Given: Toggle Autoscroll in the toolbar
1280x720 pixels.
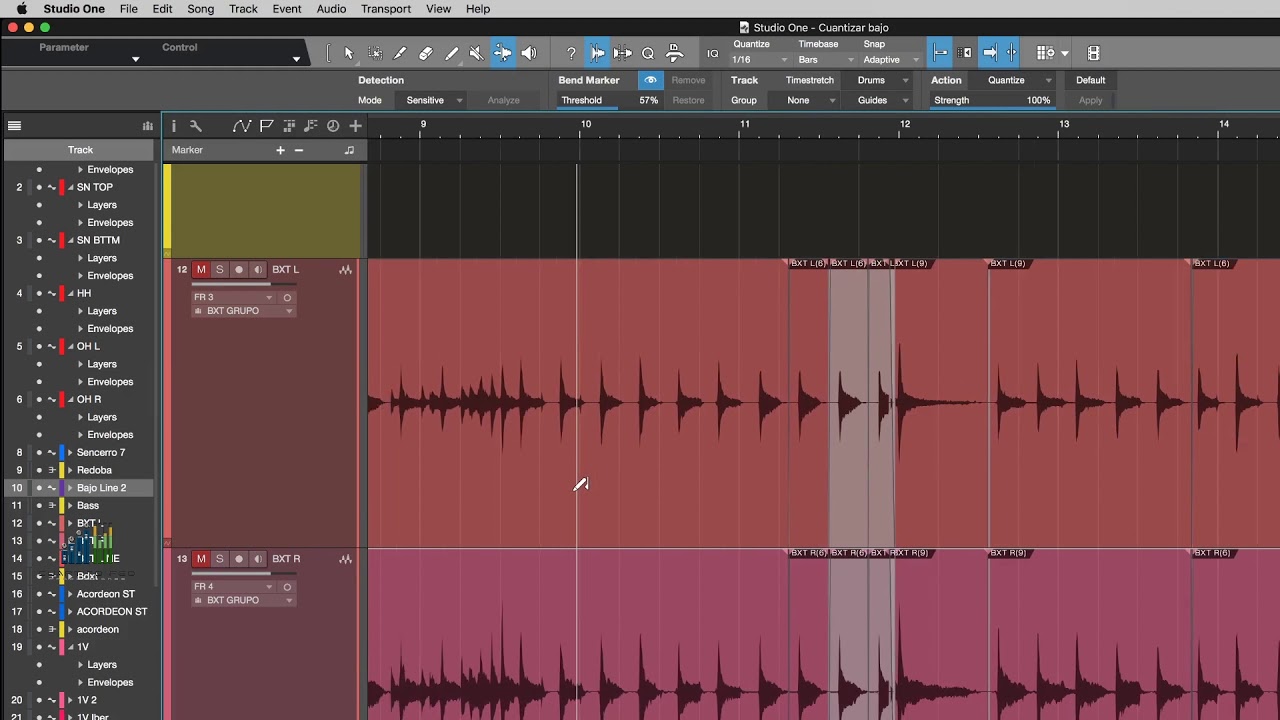Looking at the screenshot, I should tap(989, 53).
